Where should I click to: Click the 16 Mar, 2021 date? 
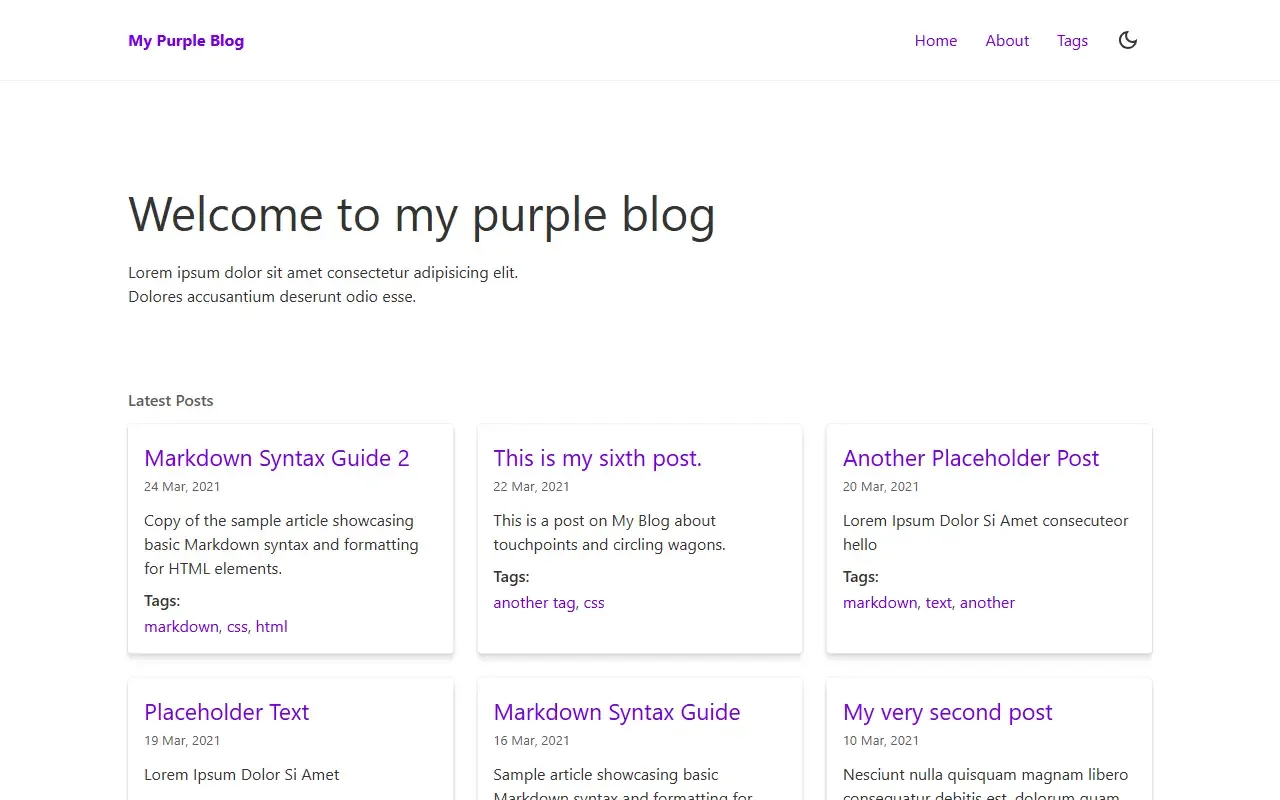click(x=531, y=741)
